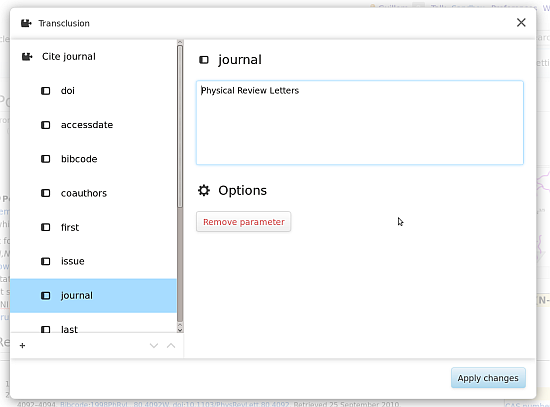The image size is (550, 407).
Task: Select the bibcode parameter
Action: pos(93,159)
